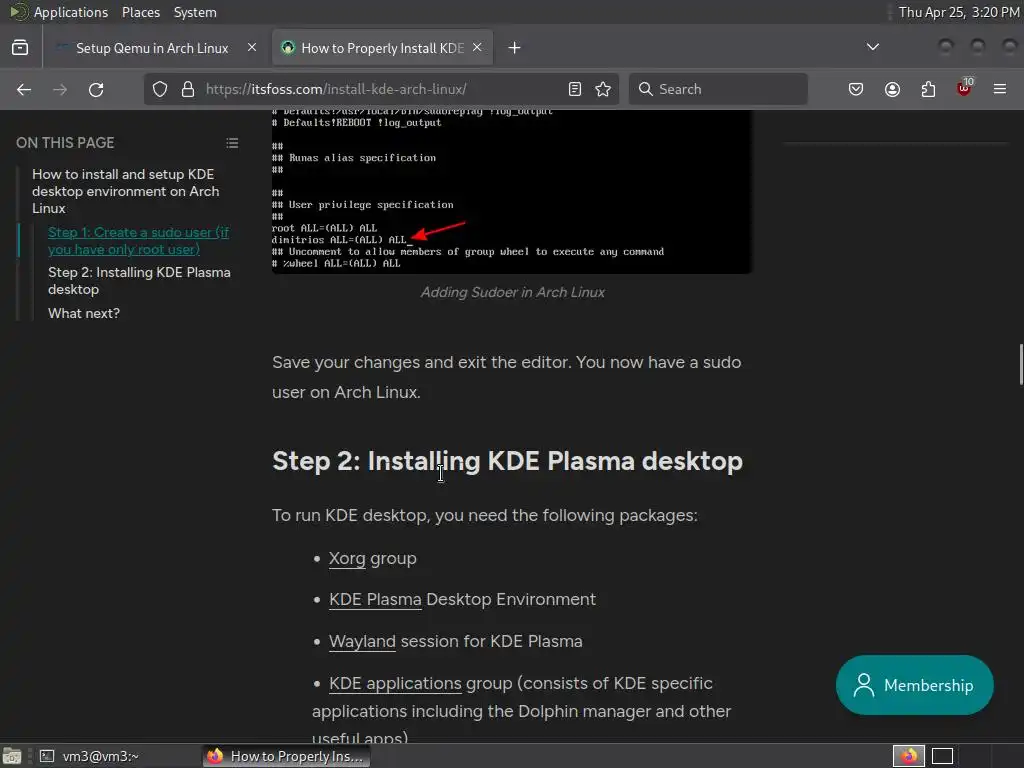1024x768 pixels.
Task: Reload the current page
Action: [x=96, y=89]
